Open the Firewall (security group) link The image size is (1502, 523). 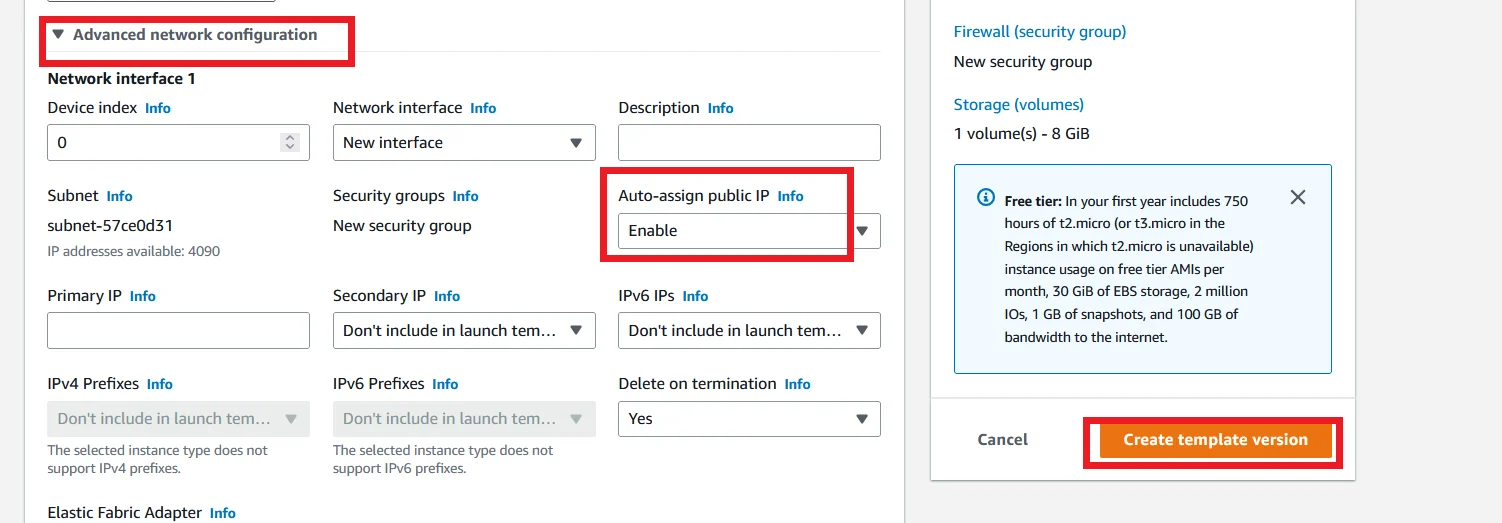pyautogui.click(x=1040, y=32)
